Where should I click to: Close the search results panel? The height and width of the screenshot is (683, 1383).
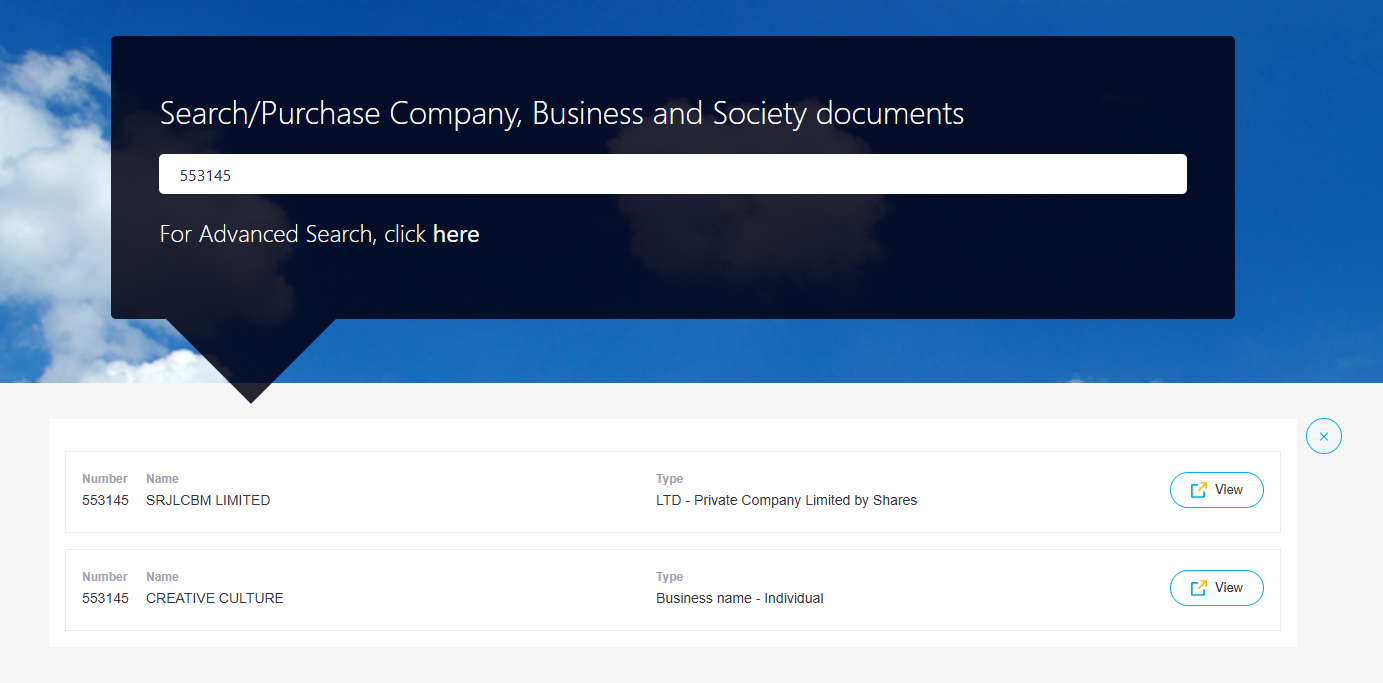tap(1323, 436)
